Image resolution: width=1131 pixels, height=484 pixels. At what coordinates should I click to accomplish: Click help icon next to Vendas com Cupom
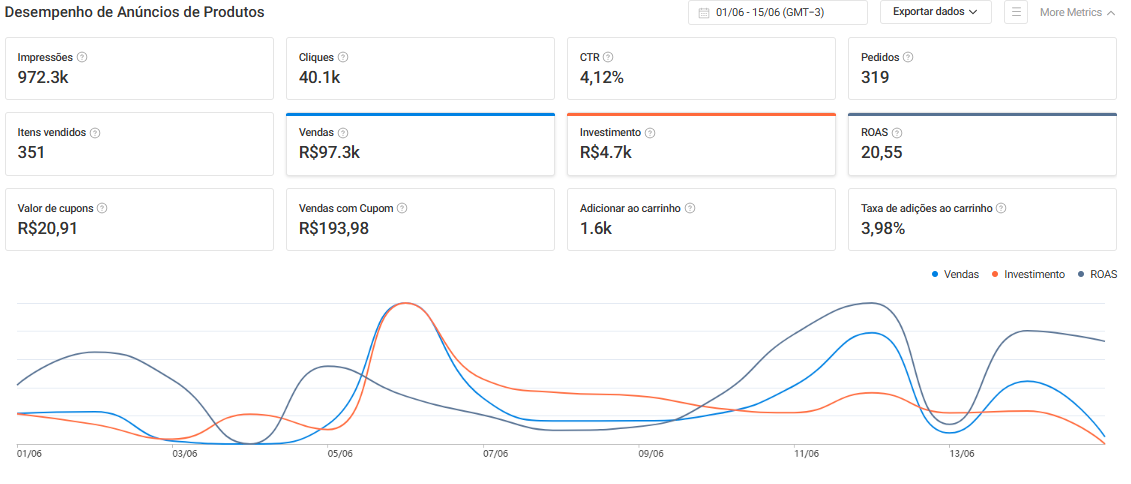(402, 208)
